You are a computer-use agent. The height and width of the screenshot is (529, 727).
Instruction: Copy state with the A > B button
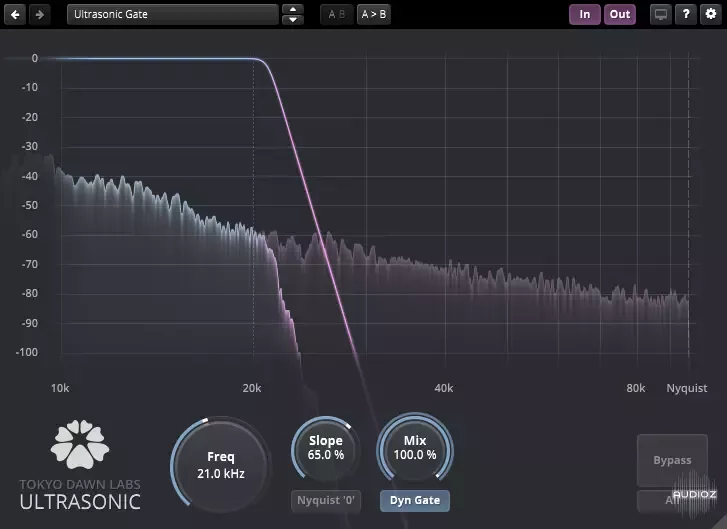[374, 14]
